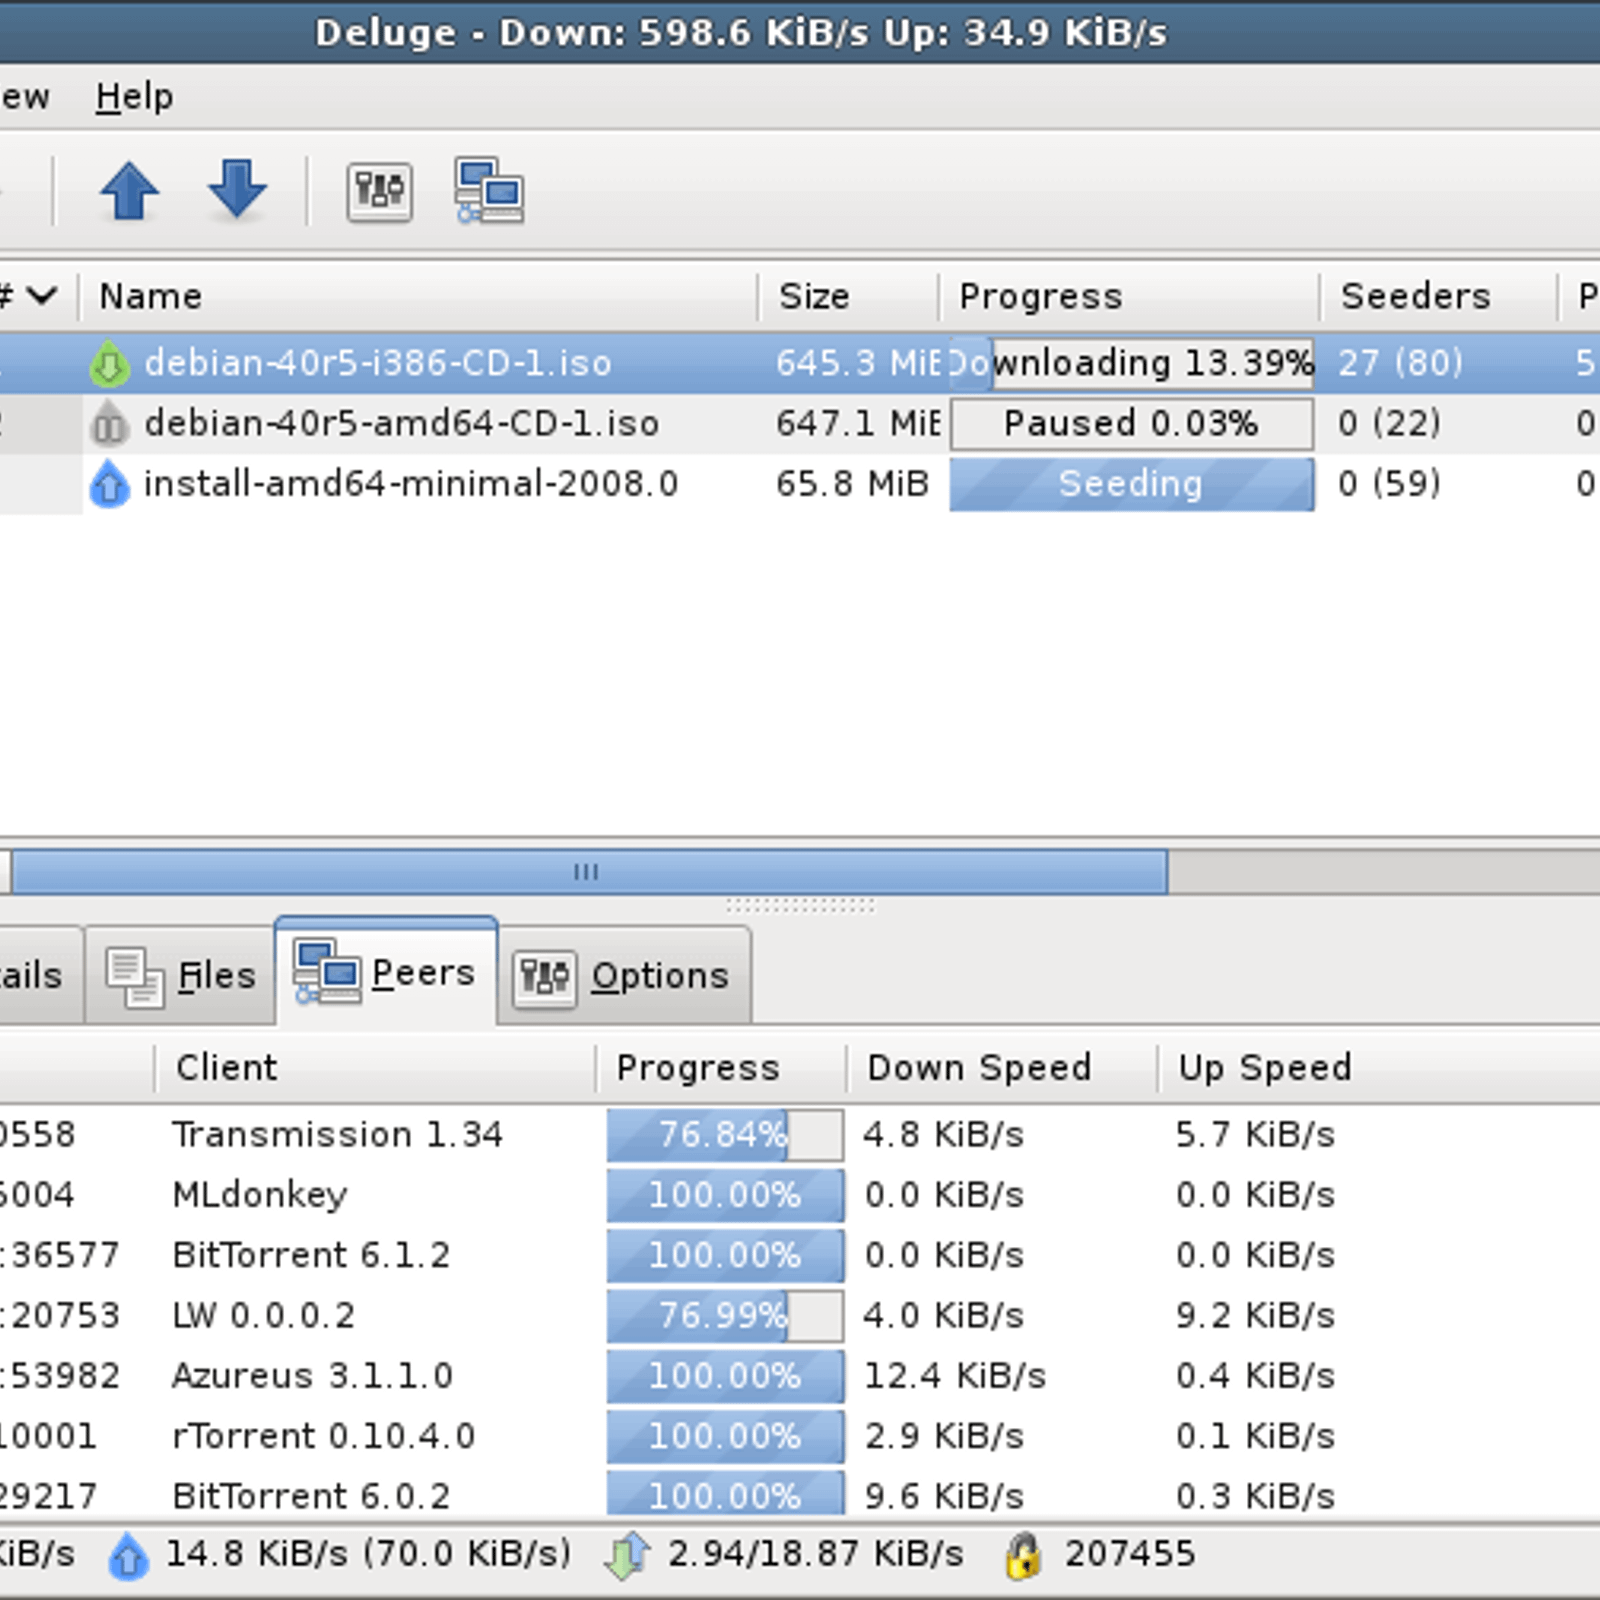Click the 65.8 MiB size cell
This screenshot has height=1600, width=1600.
[852, 484]
